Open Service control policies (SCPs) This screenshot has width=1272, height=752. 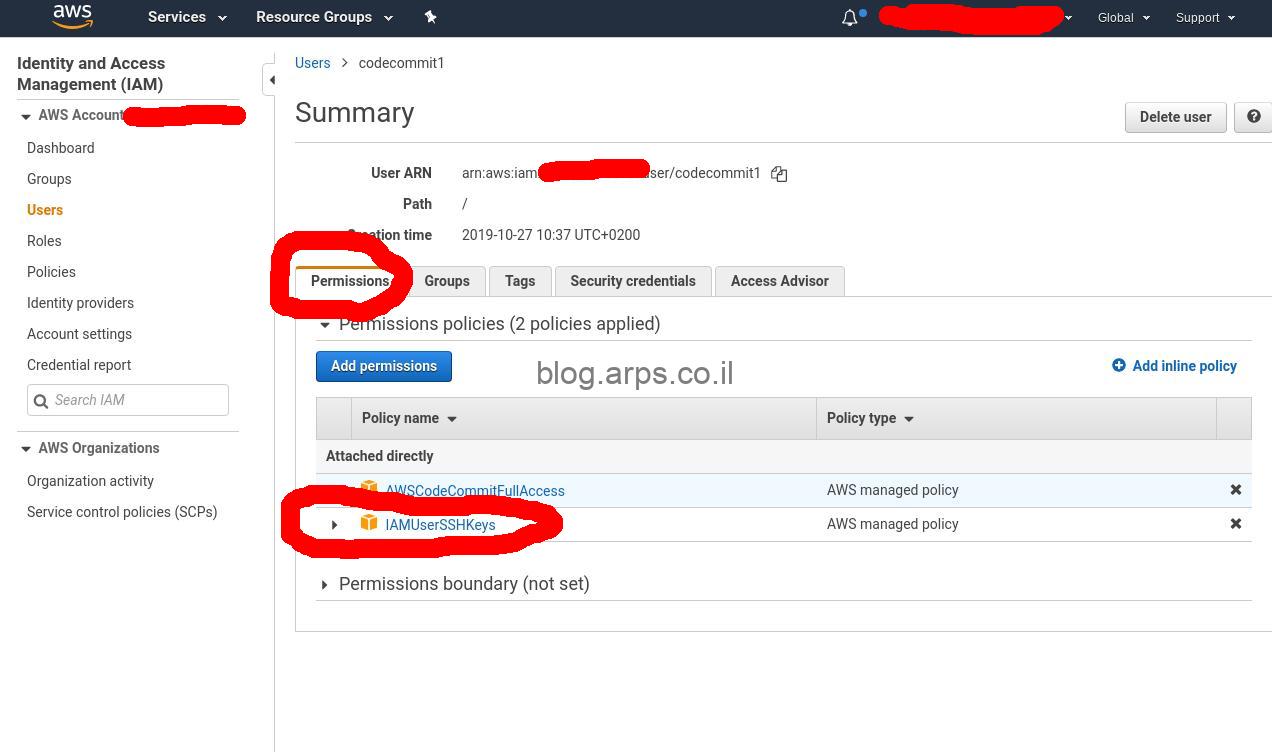pos(122,512)
